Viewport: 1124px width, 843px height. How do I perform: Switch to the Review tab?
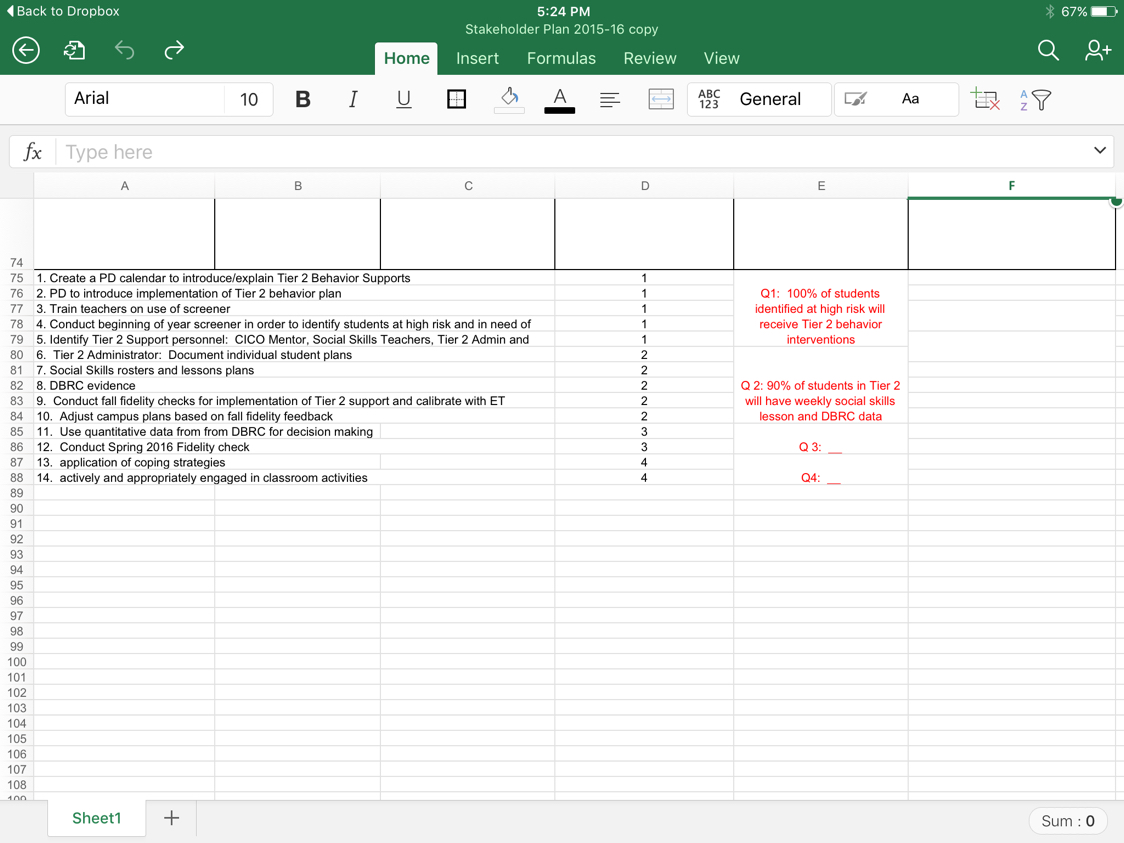tap(649, 58)
